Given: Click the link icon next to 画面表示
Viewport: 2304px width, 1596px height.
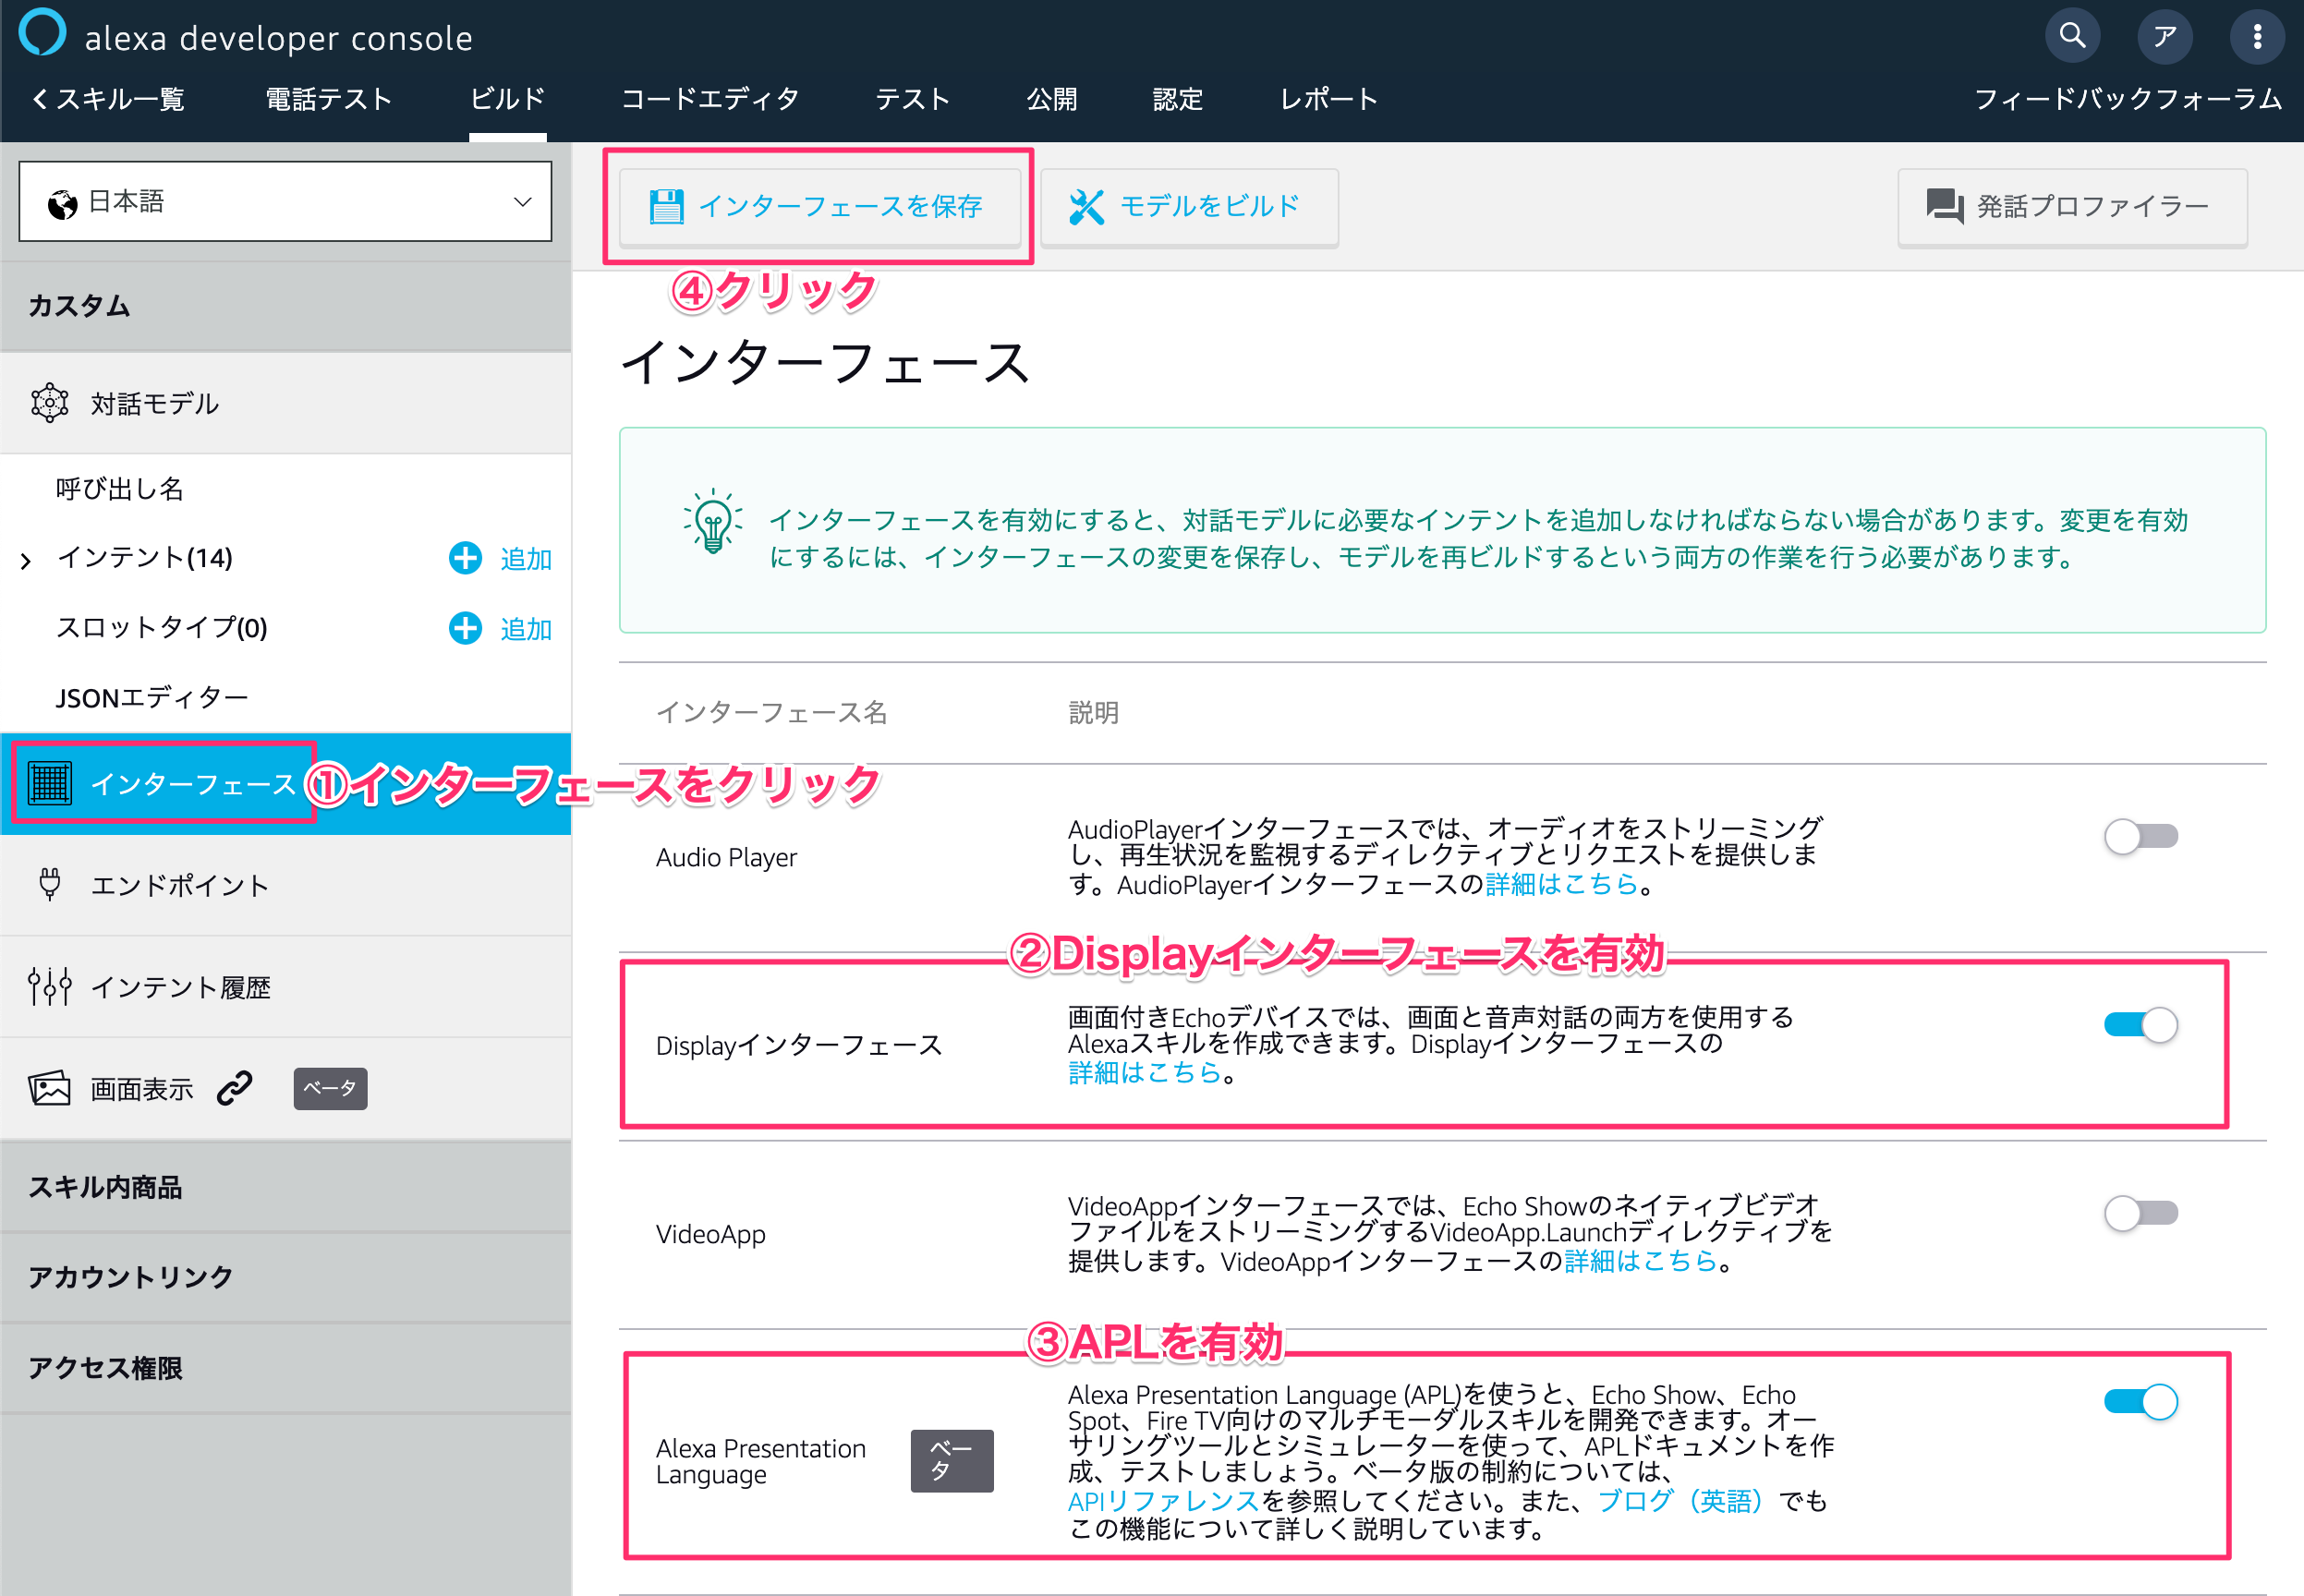Looking at the screenshot, I should tap(235, 1088).
